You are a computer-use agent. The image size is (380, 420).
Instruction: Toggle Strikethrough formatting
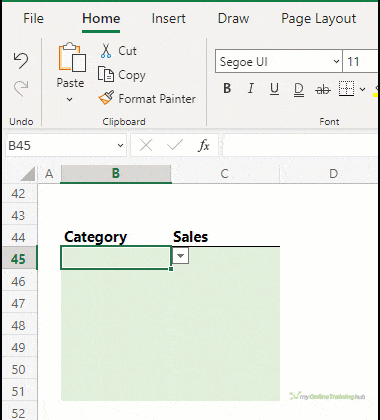323,89
